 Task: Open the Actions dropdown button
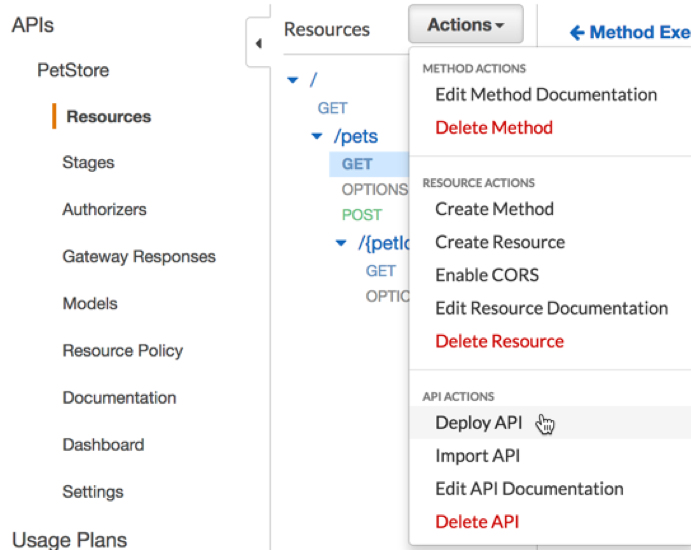[x=465, y=26]
